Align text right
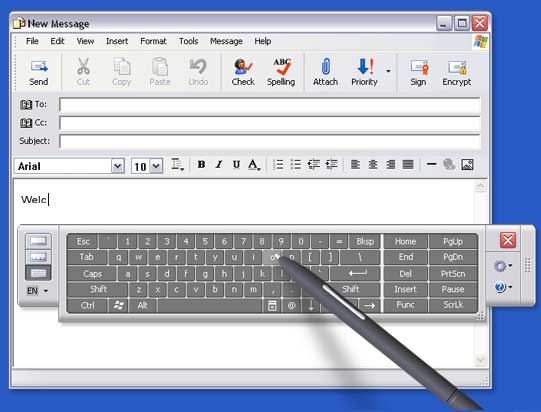The width and height of the screenshot is (541, 412). pyautogui.click(x=390, y=165)
